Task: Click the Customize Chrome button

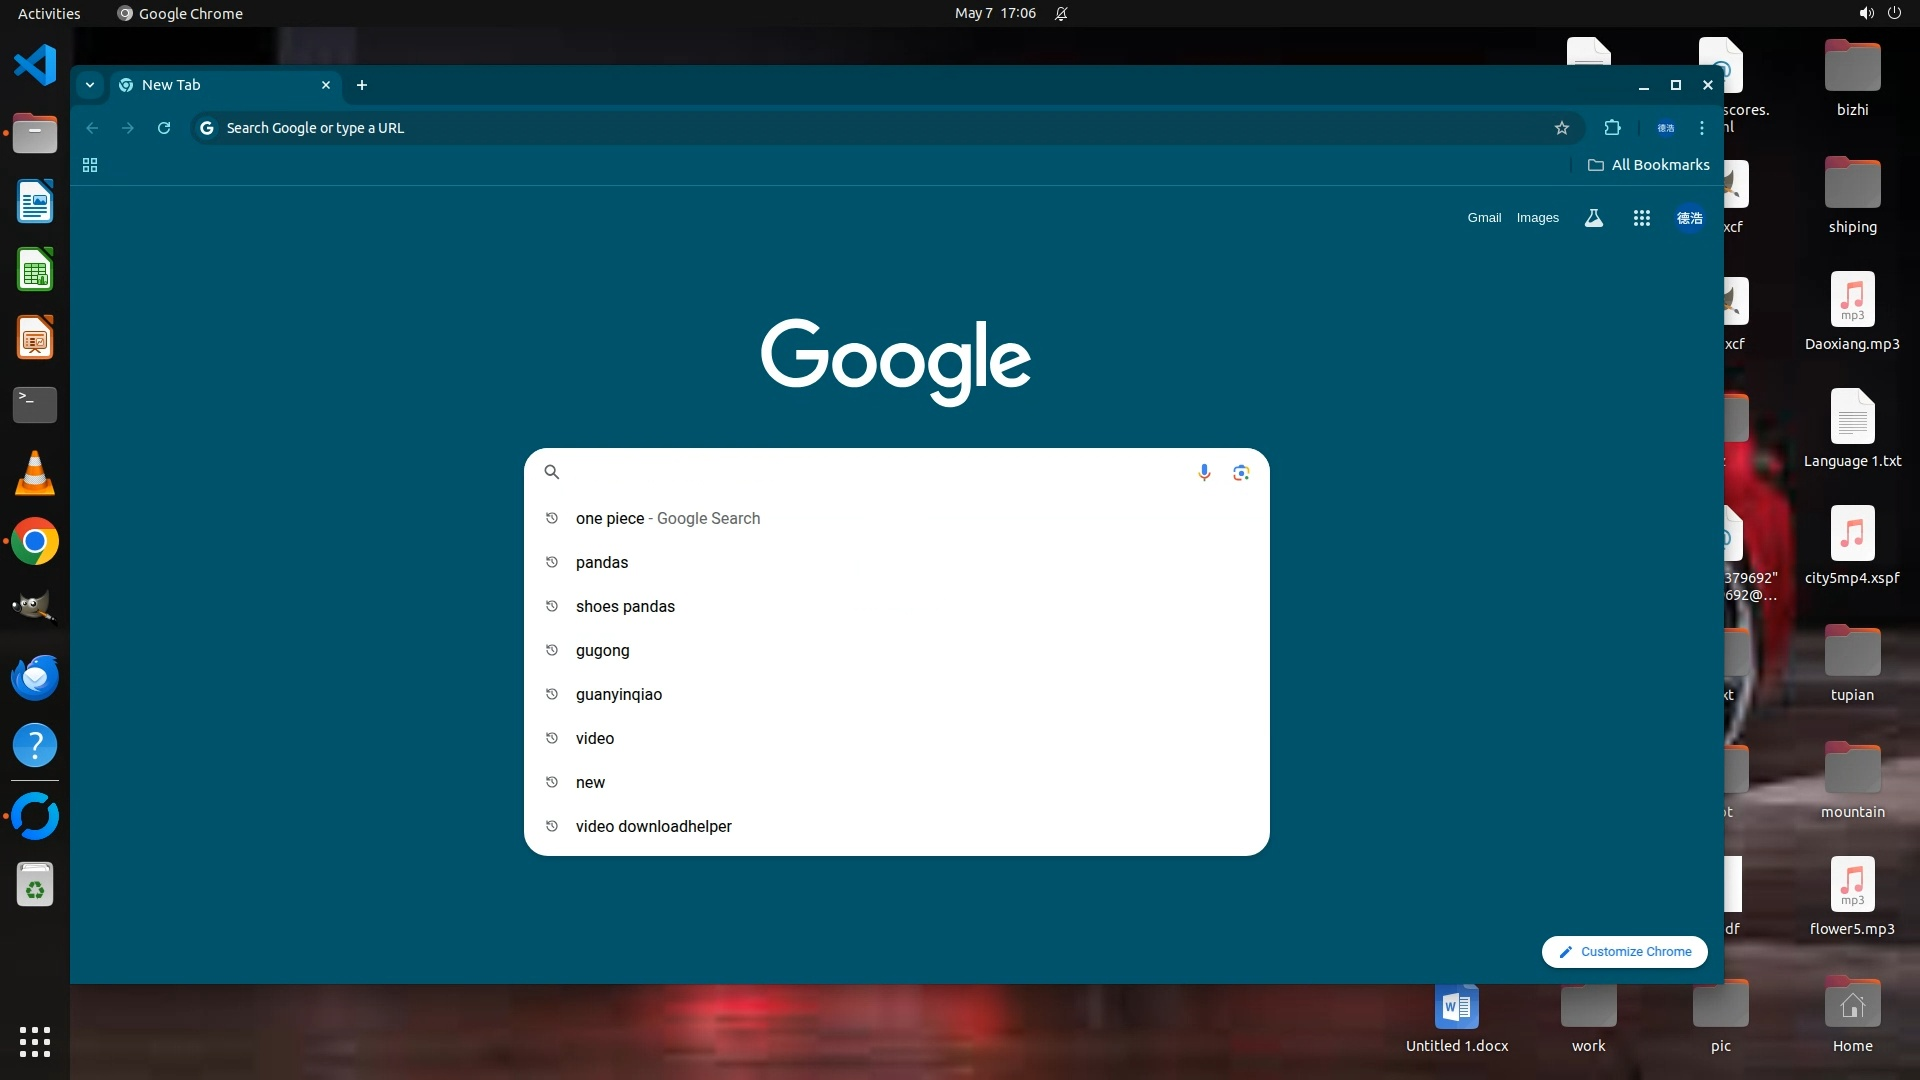Action: pos(1624,951)
